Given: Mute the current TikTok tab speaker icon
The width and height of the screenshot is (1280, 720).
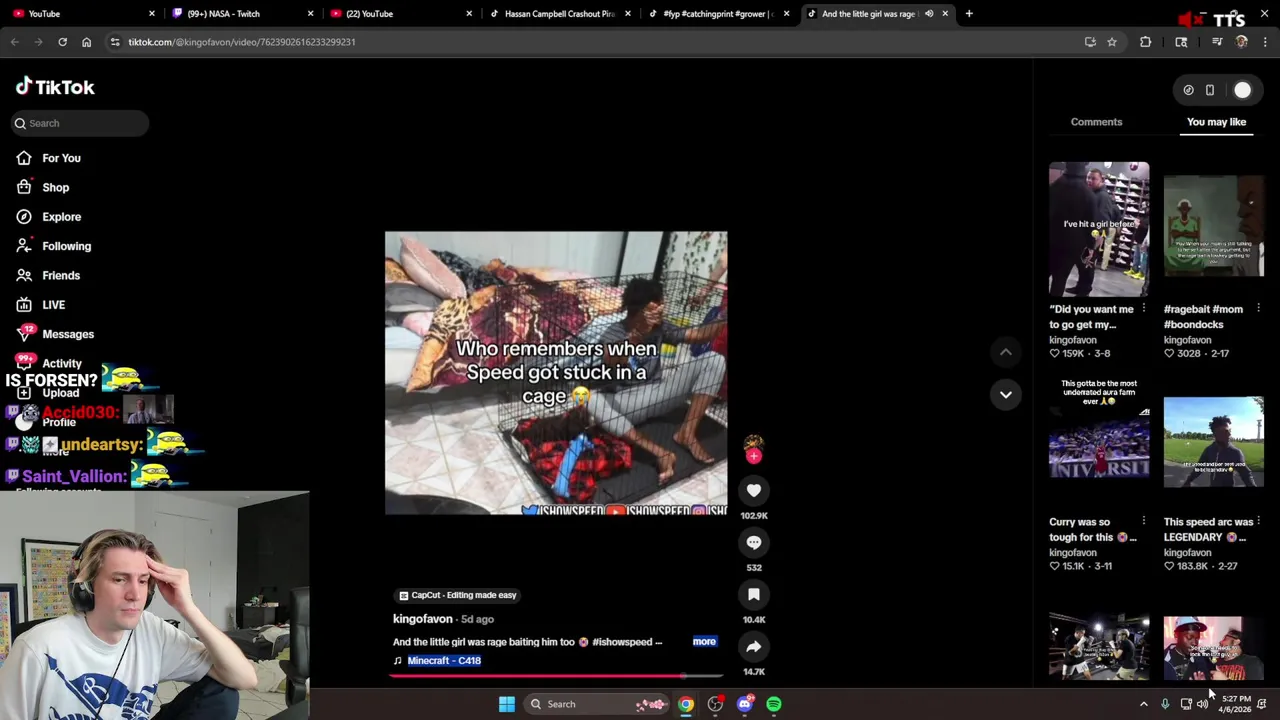Looking at the screenshot, I should [929, 14].
